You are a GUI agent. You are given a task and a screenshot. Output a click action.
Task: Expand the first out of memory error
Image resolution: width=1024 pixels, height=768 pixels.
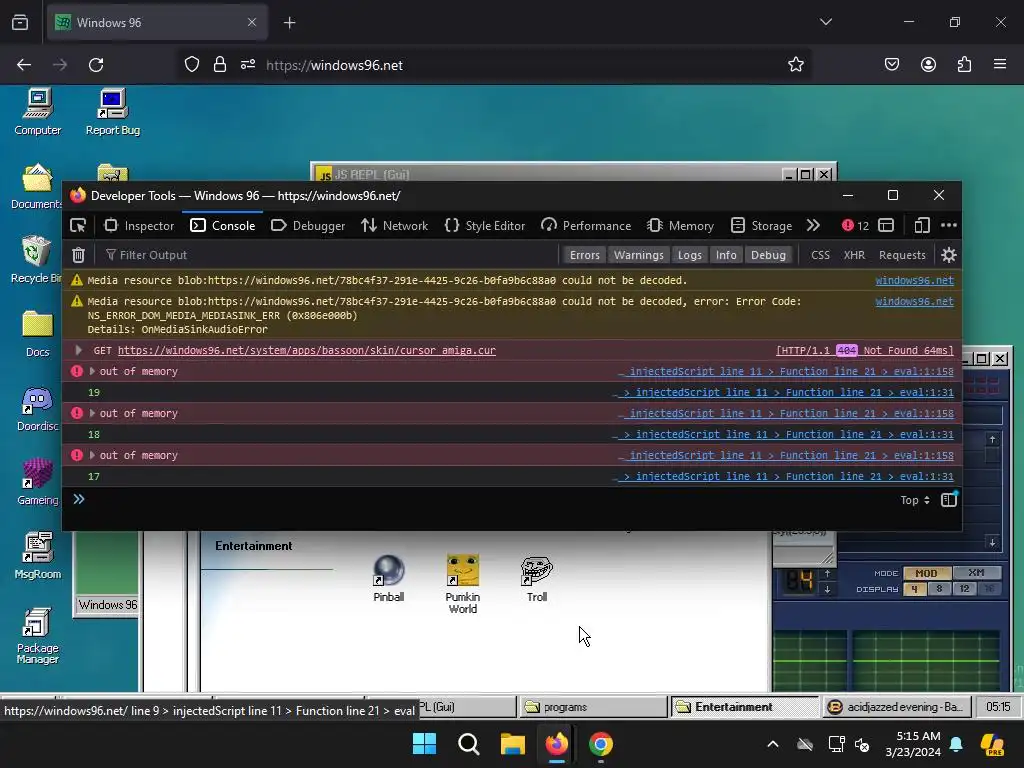coord(92,371)
